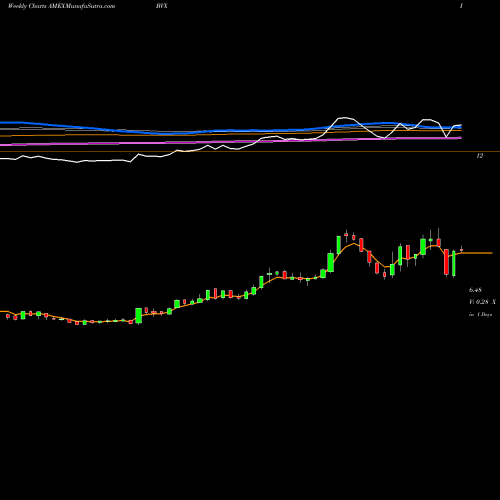This screenshot has width=500, height=500.
Task: Click the 'Weekly Charts' header text
Action: tap(26, 6)
